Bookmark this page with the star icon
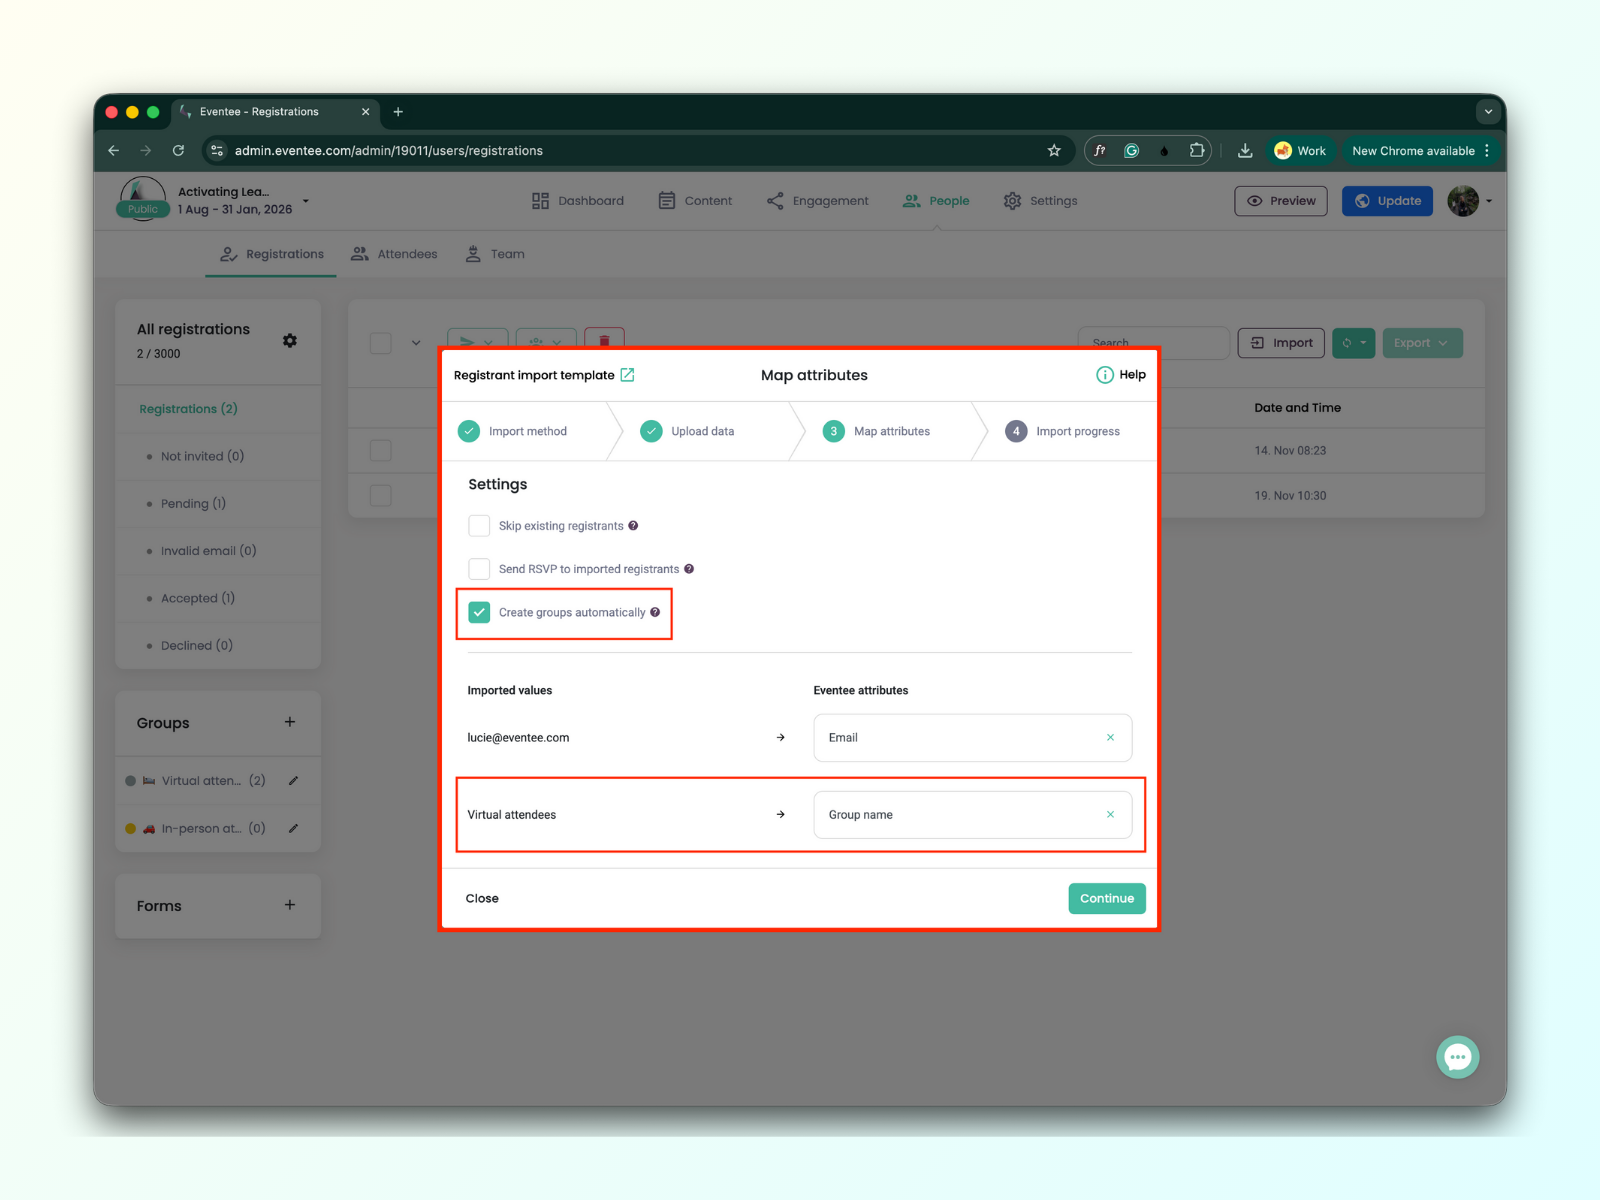This screenshot has width=1600, height=1200. pos(1054,151)
